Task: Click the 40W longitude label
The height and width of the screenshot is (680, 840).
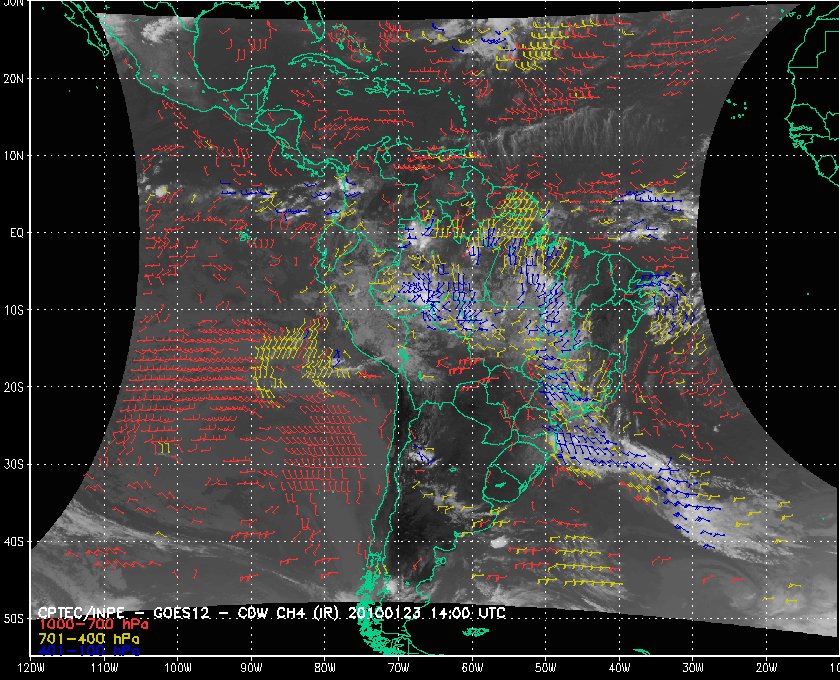Action: 620,668
